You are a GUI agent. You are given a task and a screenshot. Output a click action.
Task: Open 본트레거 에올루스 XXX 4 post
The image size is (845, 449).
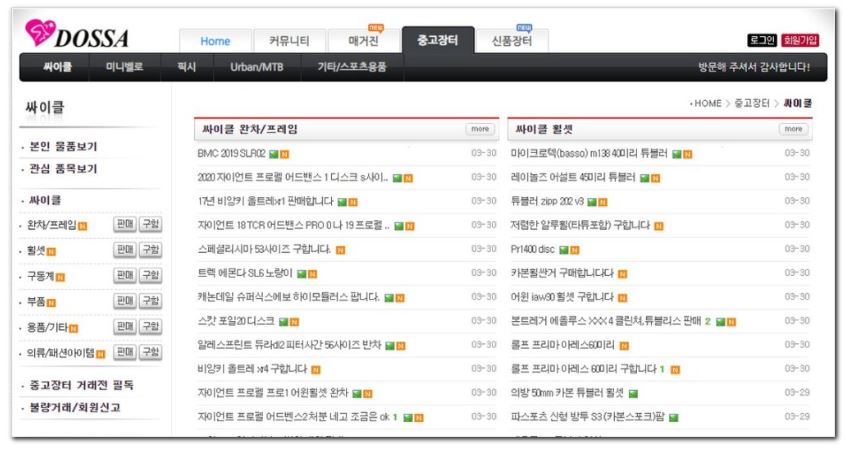[x=606, y=321]
